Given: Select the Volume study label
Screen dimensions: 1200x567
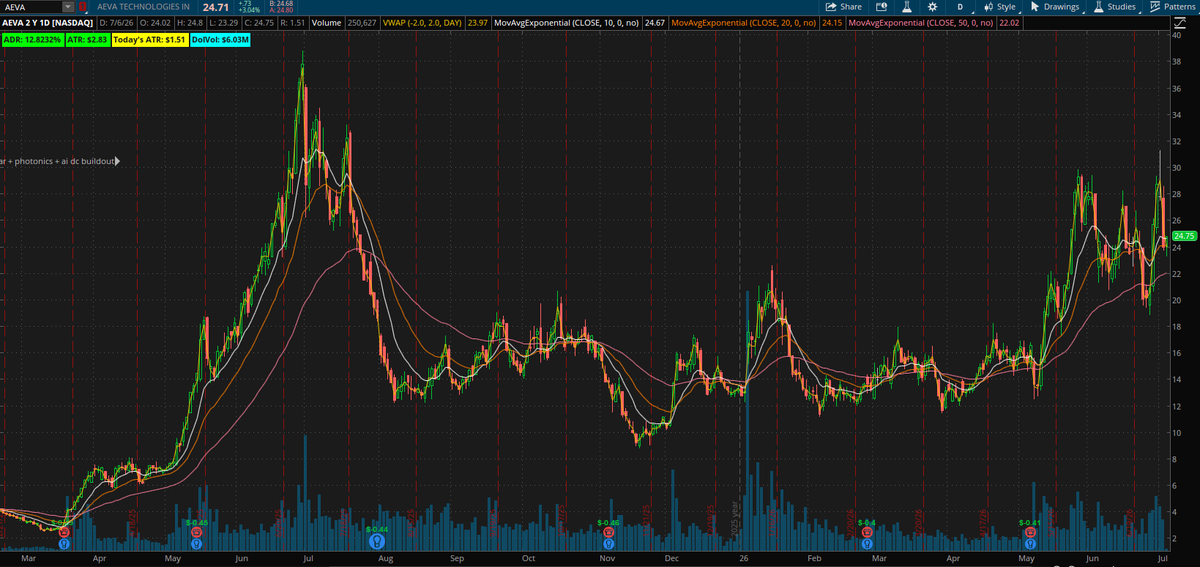Looking at the screenshot, I should tap(324, 22).
